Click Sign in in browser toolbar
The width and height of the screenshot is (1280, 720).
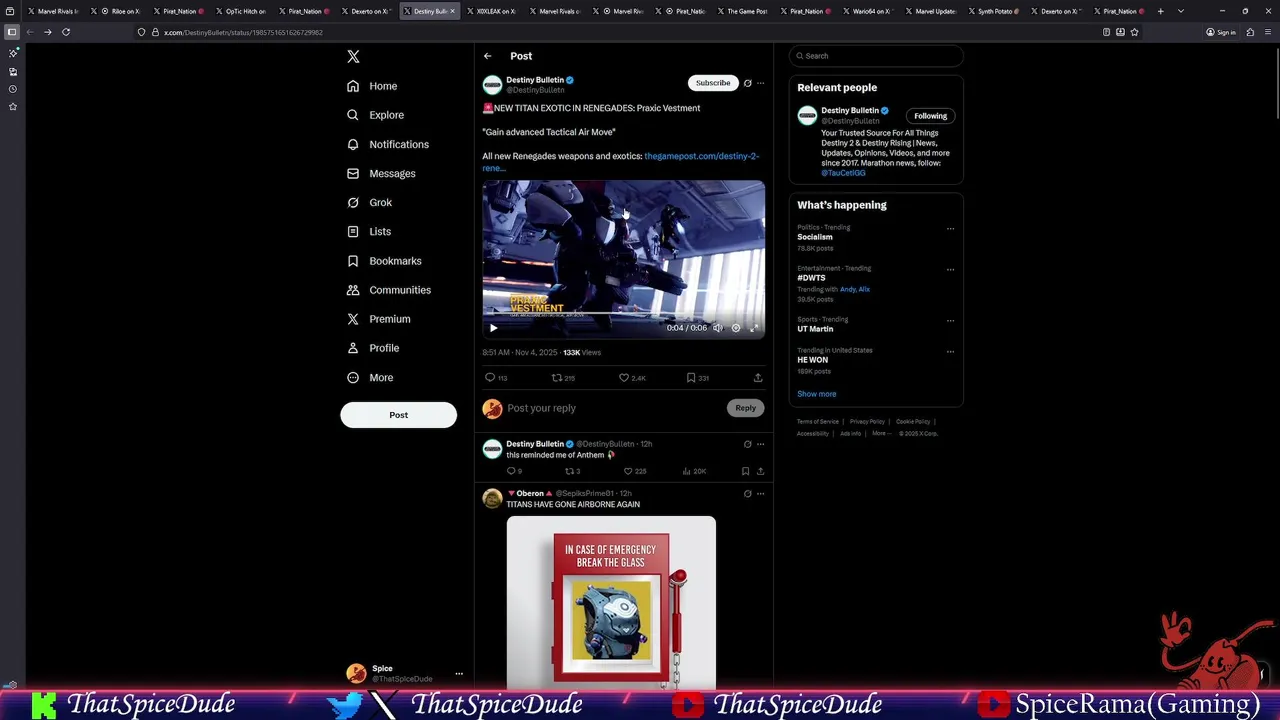click(x=1221, y=32)
